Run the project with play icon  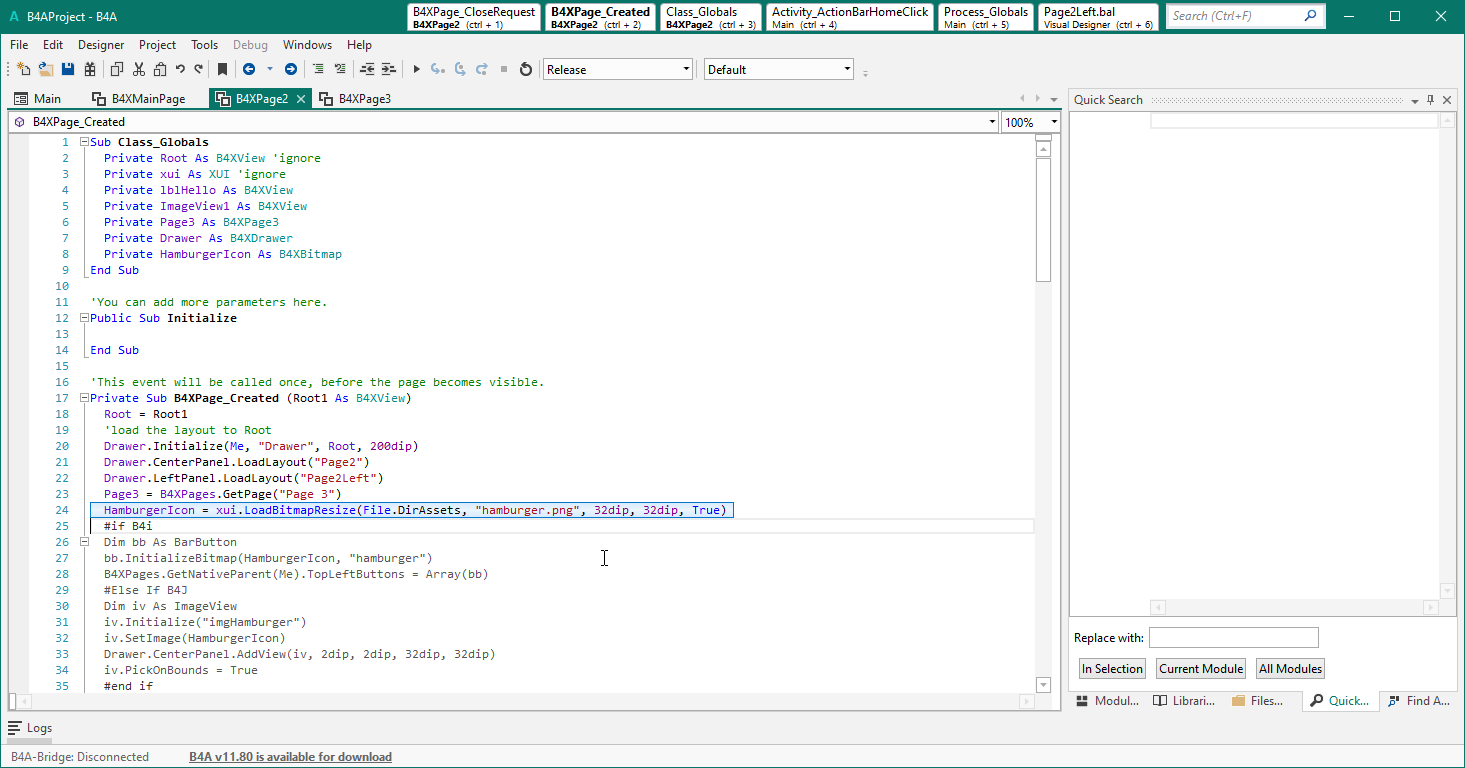click(x=417, y=69)
